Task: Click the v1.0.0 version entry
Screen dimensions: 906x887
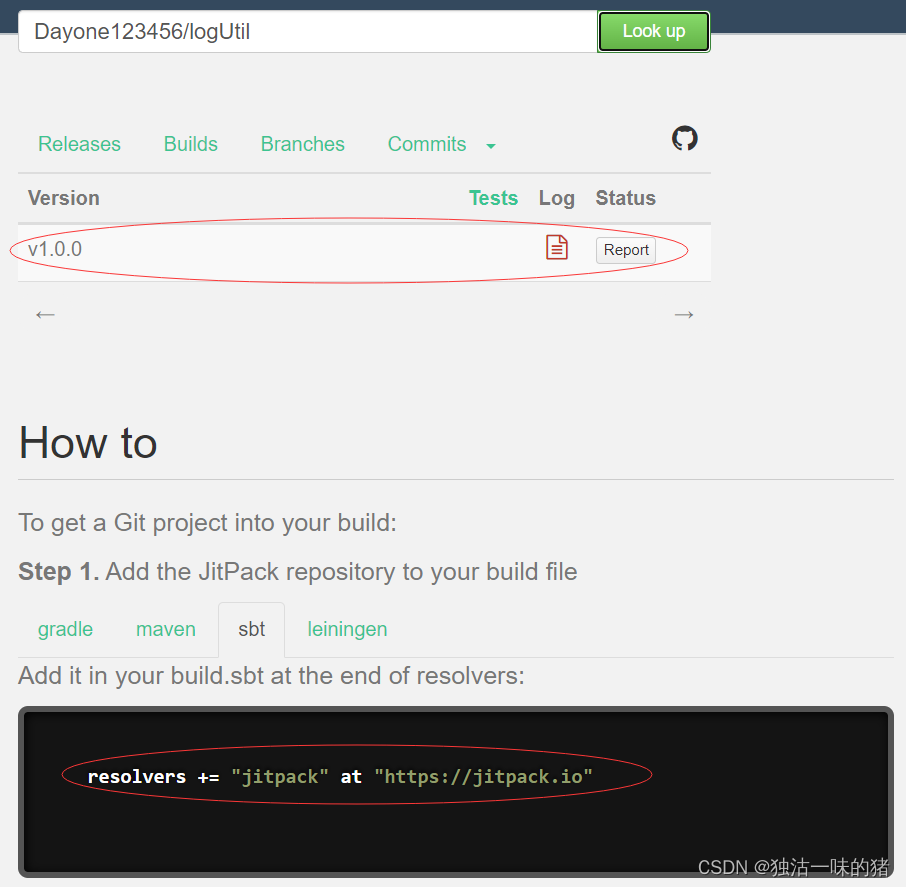Action: (x=55, y=250)
